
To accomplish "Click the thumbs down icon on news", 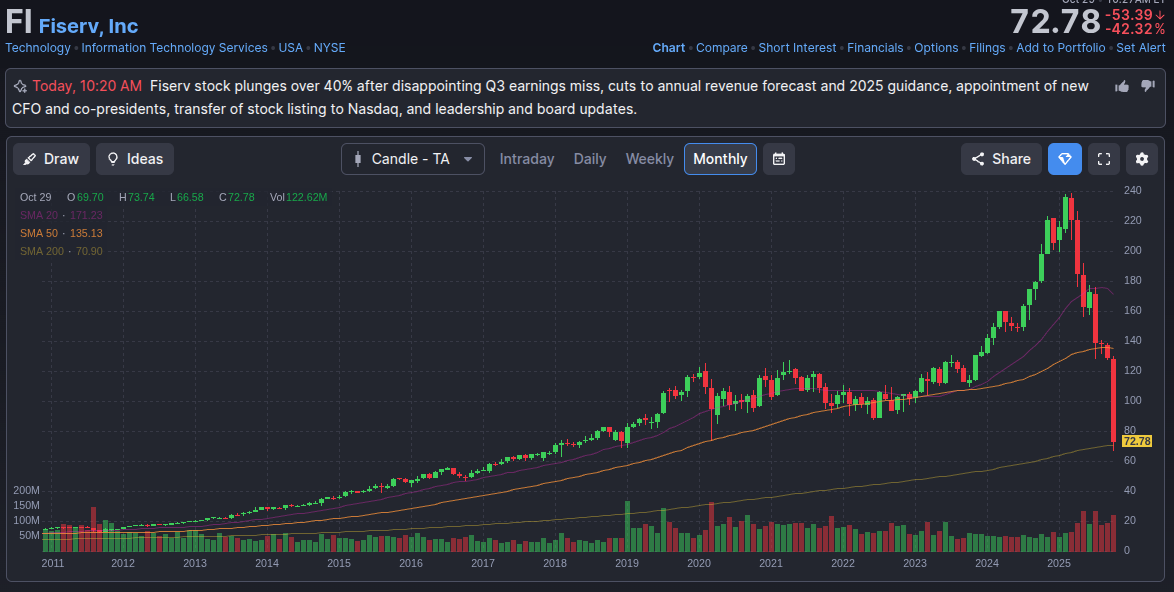I will pyautogui.click(x=1148, y=87).
